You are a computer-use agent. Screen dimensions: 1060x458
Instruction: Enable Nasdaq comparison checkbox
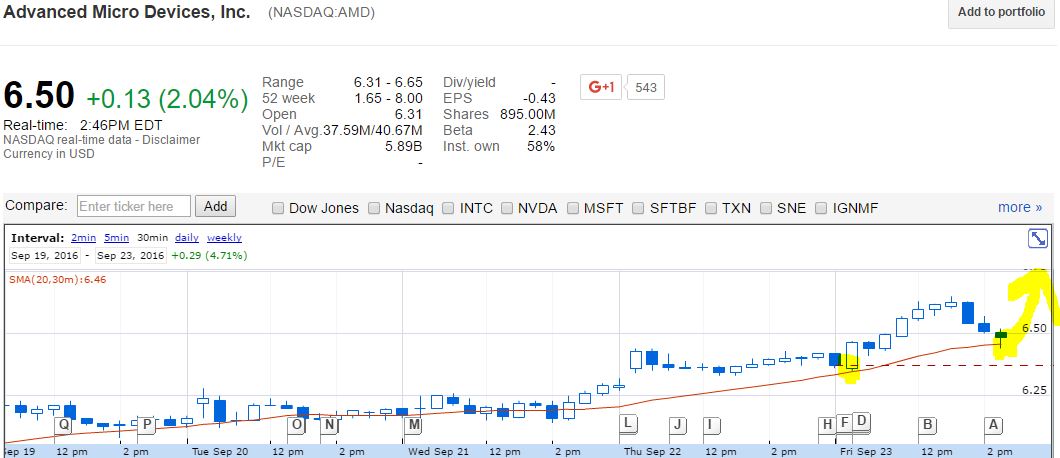click(374, 208)
